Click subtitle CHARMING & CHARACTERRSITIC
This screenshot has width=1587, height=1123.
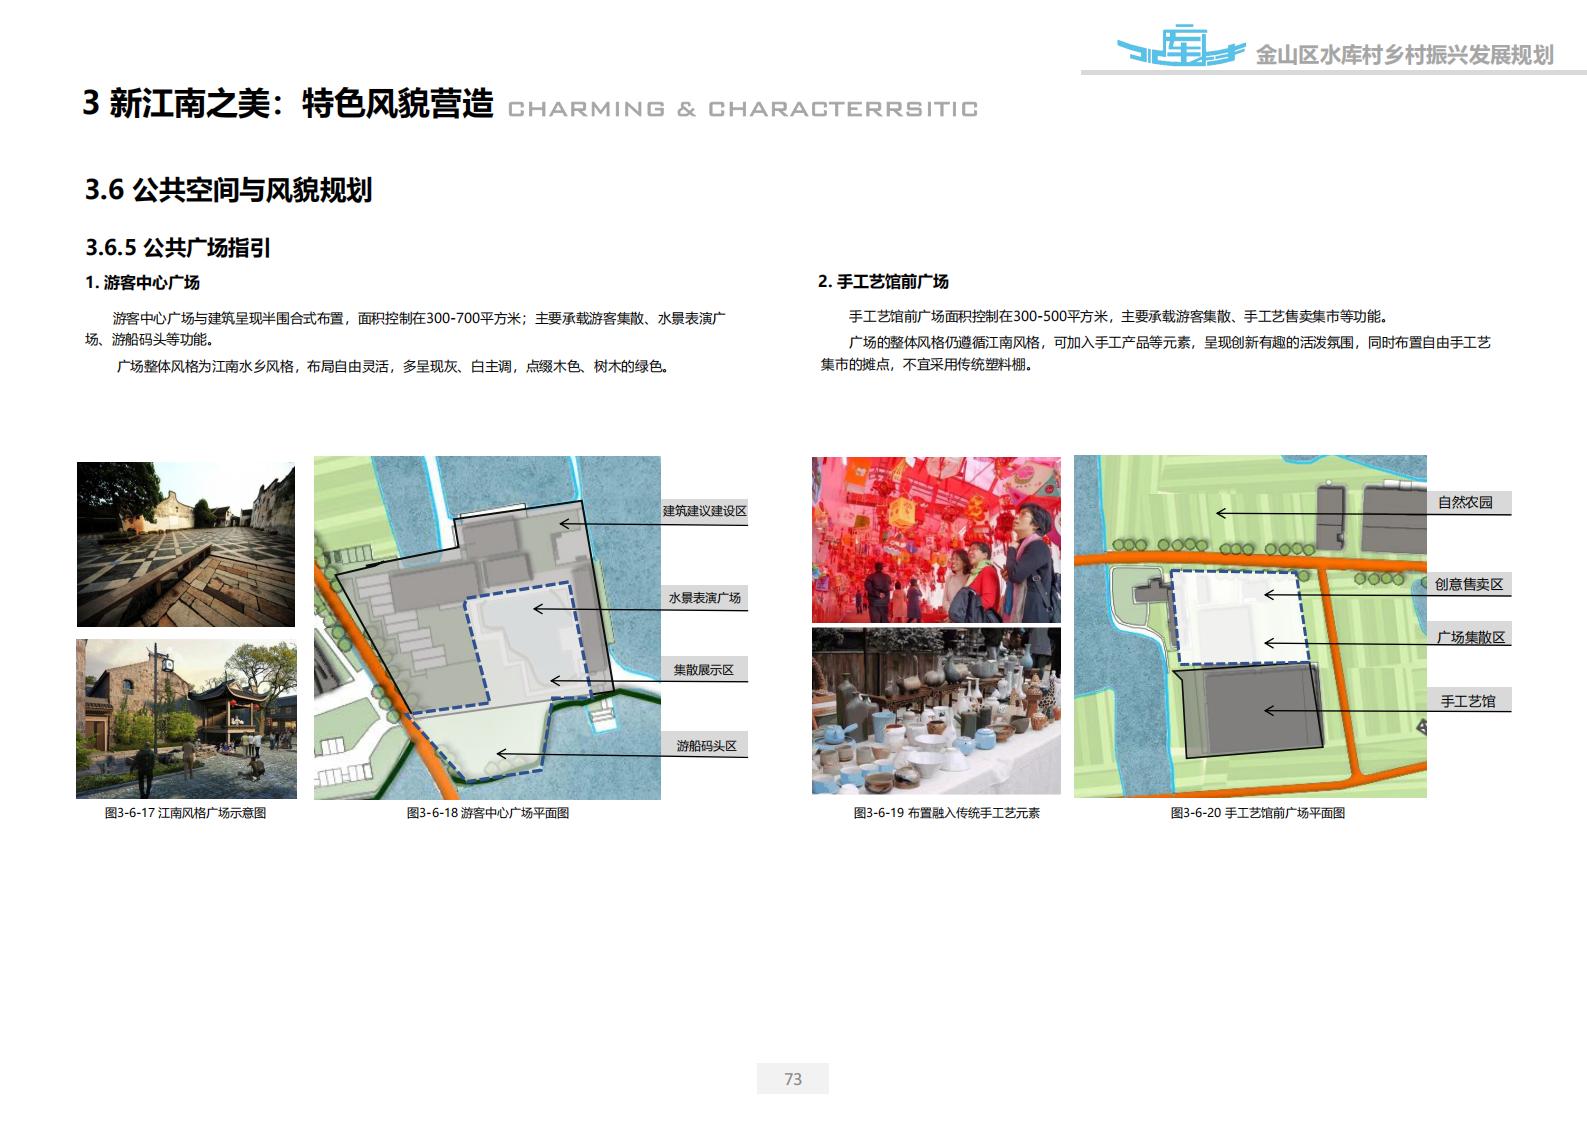tap(743, 109)
